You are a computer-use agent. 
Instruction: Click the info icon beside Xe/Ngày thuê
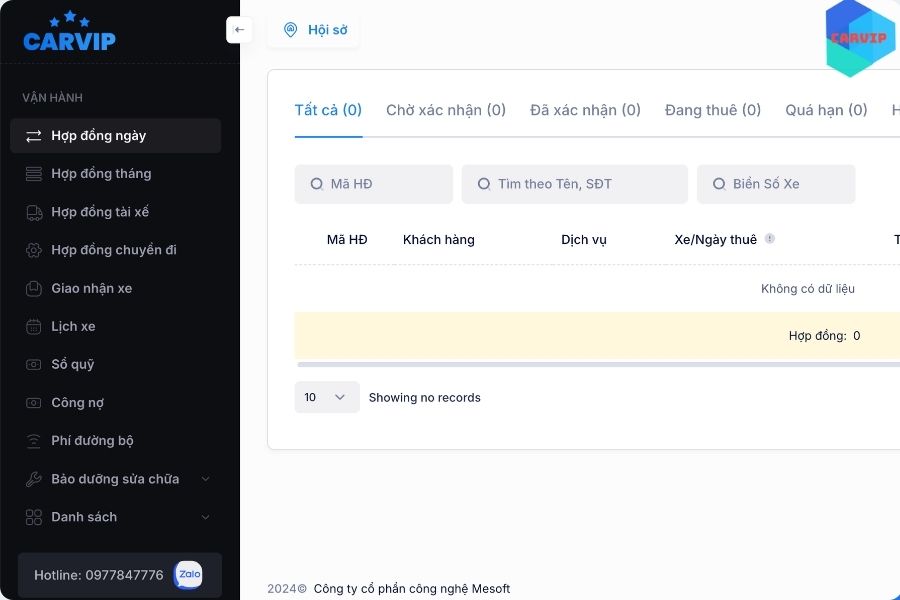coord(770,239)
